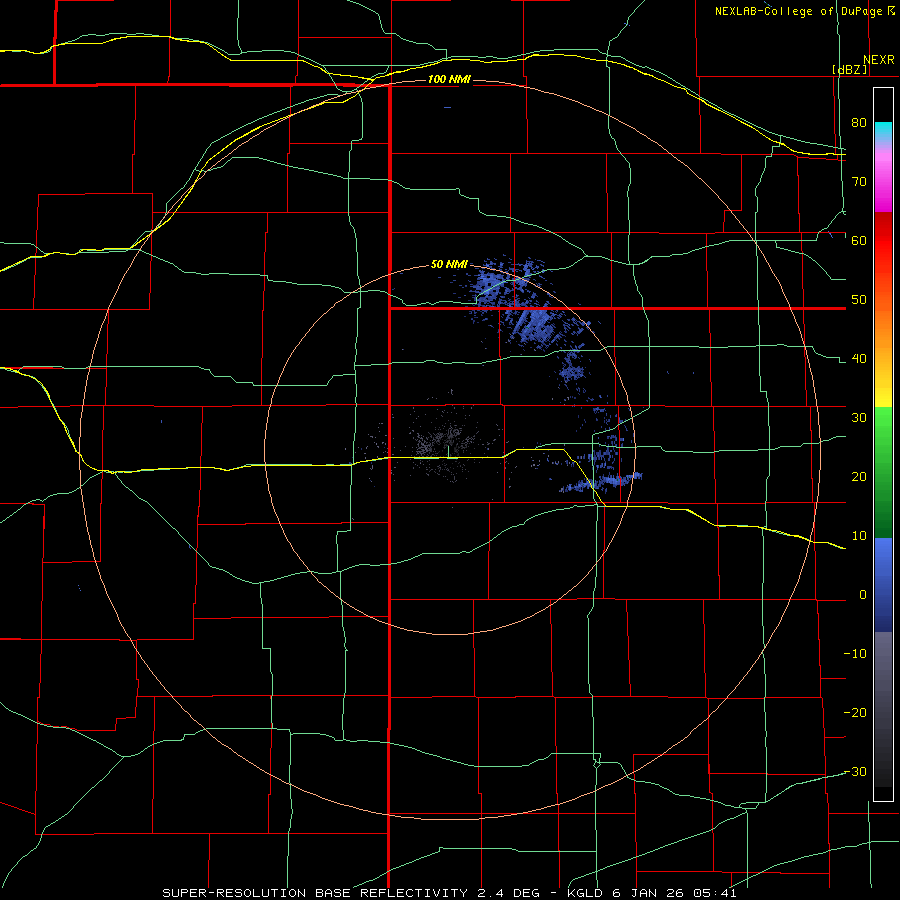This screenshot has height=900, width=900.
Task: Click the [dBZ] units label
Action: 849,69
